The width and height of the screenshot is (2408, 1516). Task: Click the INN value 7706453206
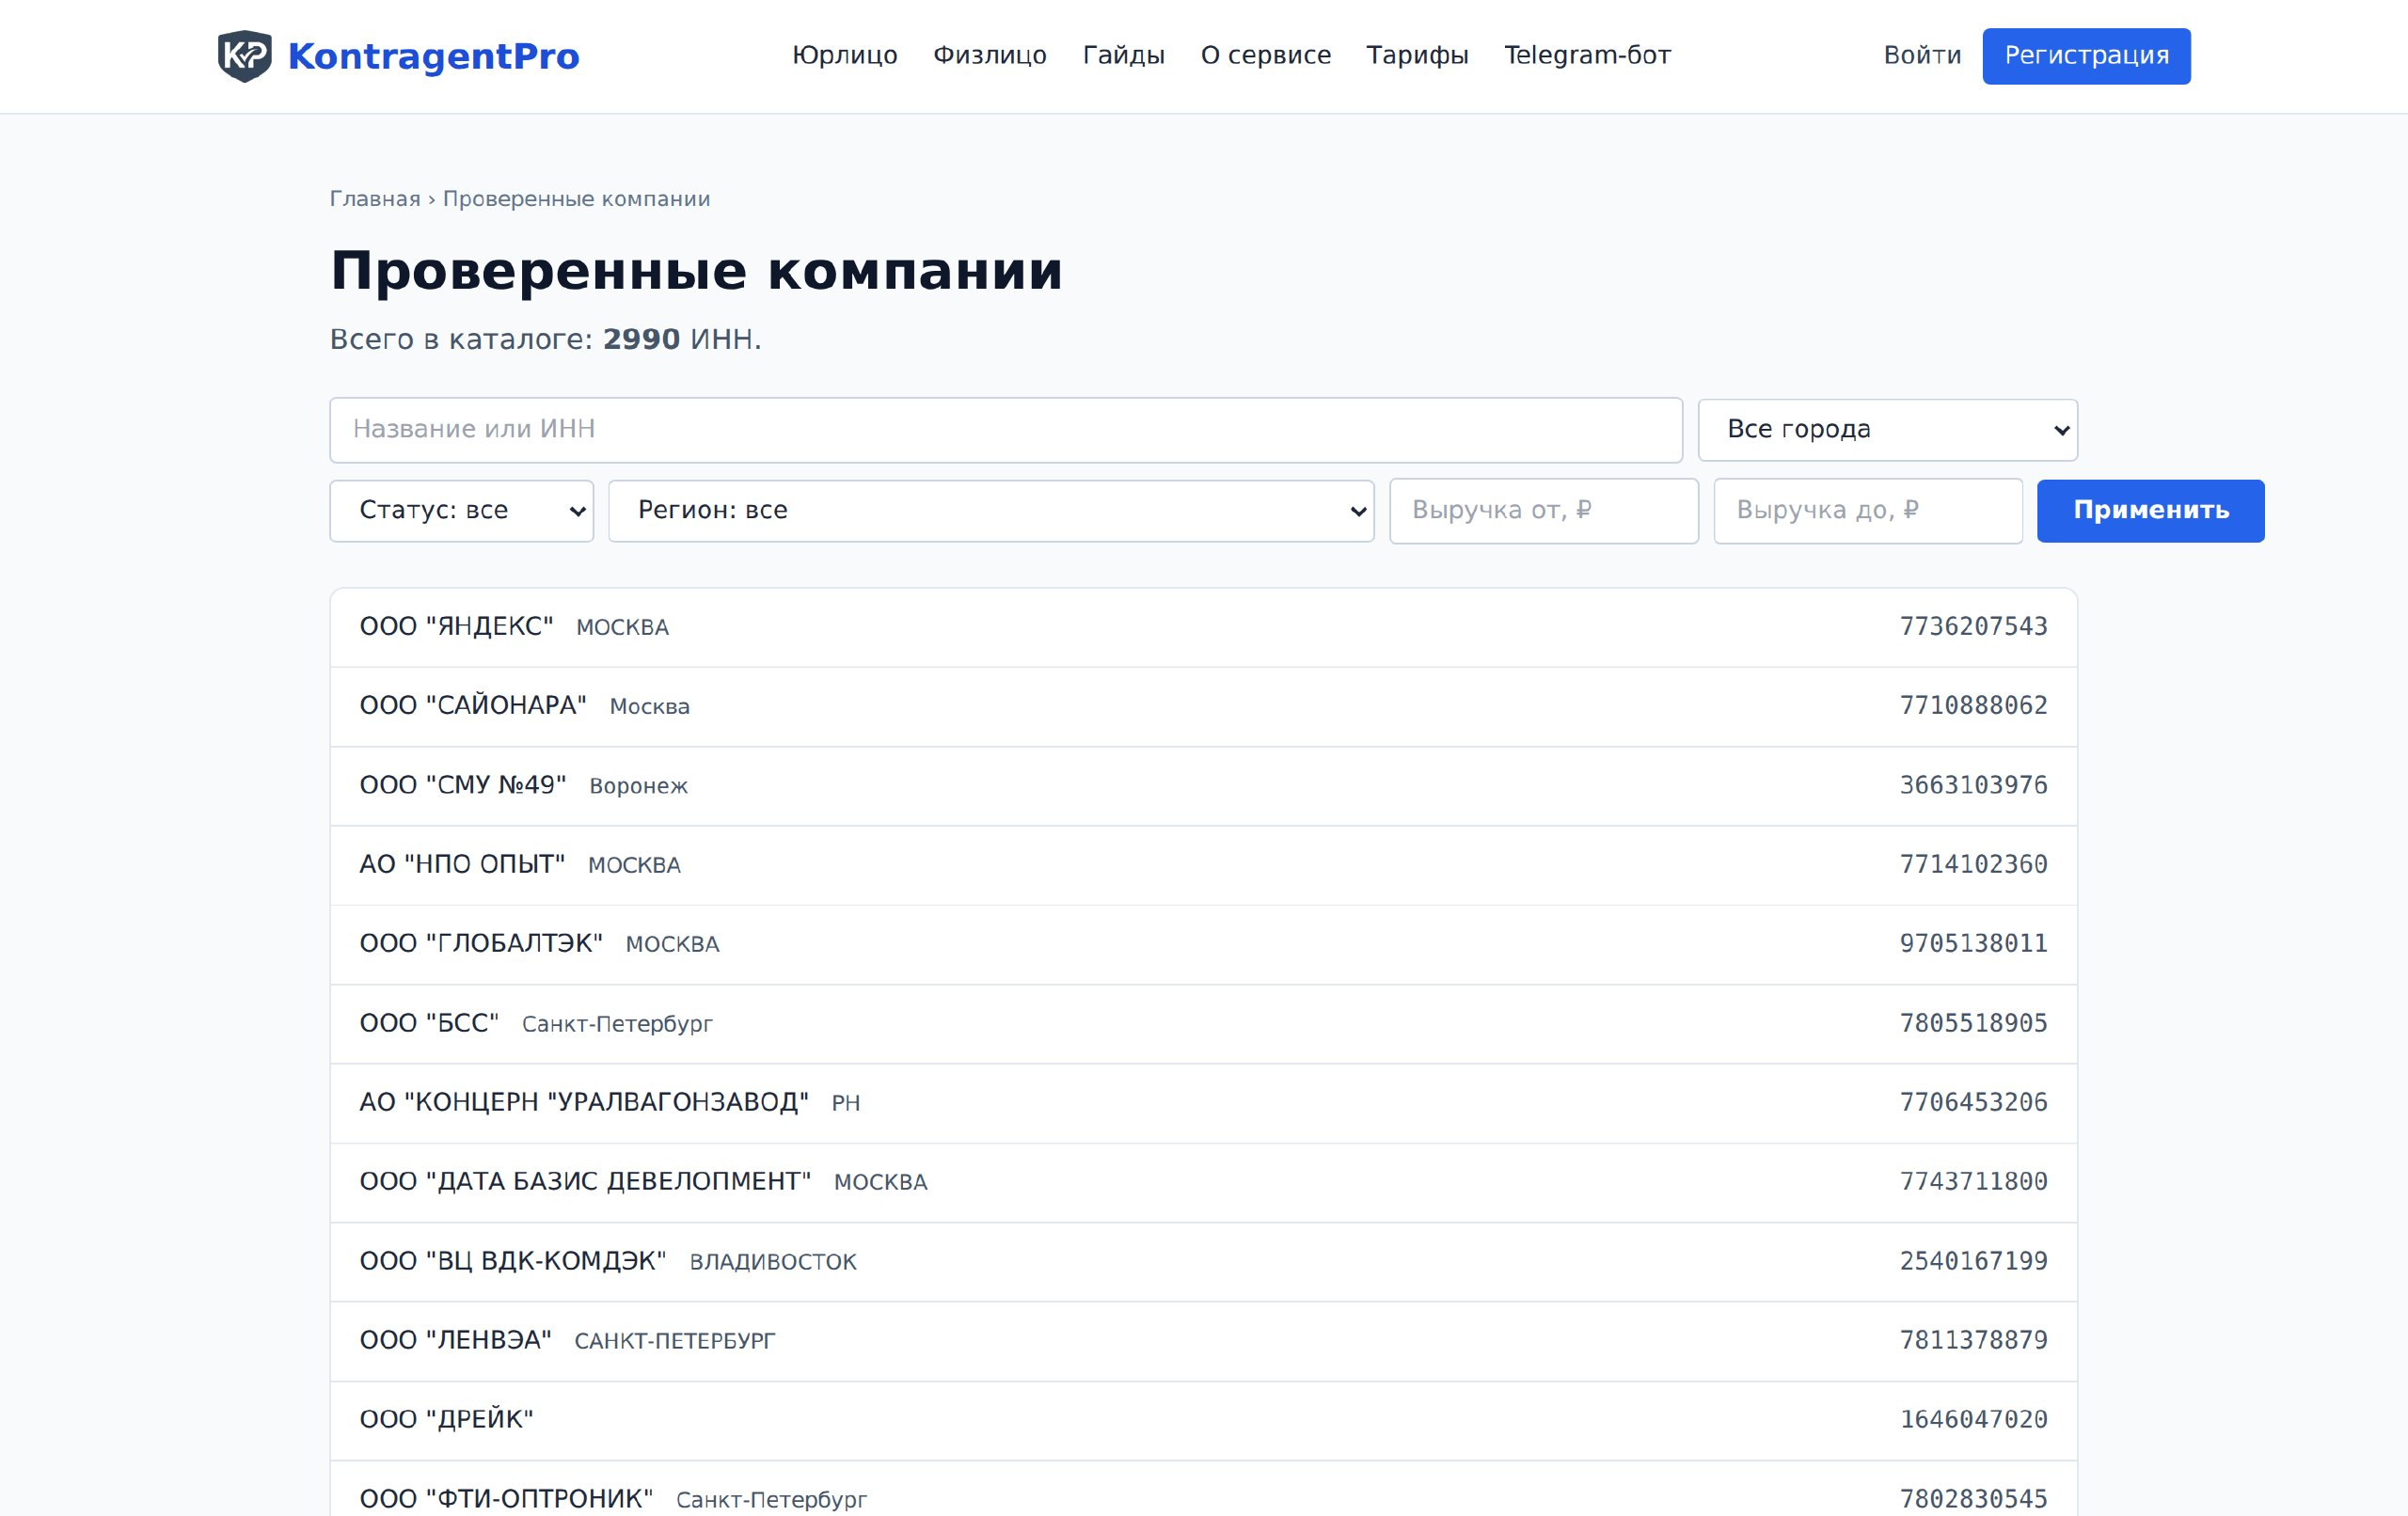1973,1103
